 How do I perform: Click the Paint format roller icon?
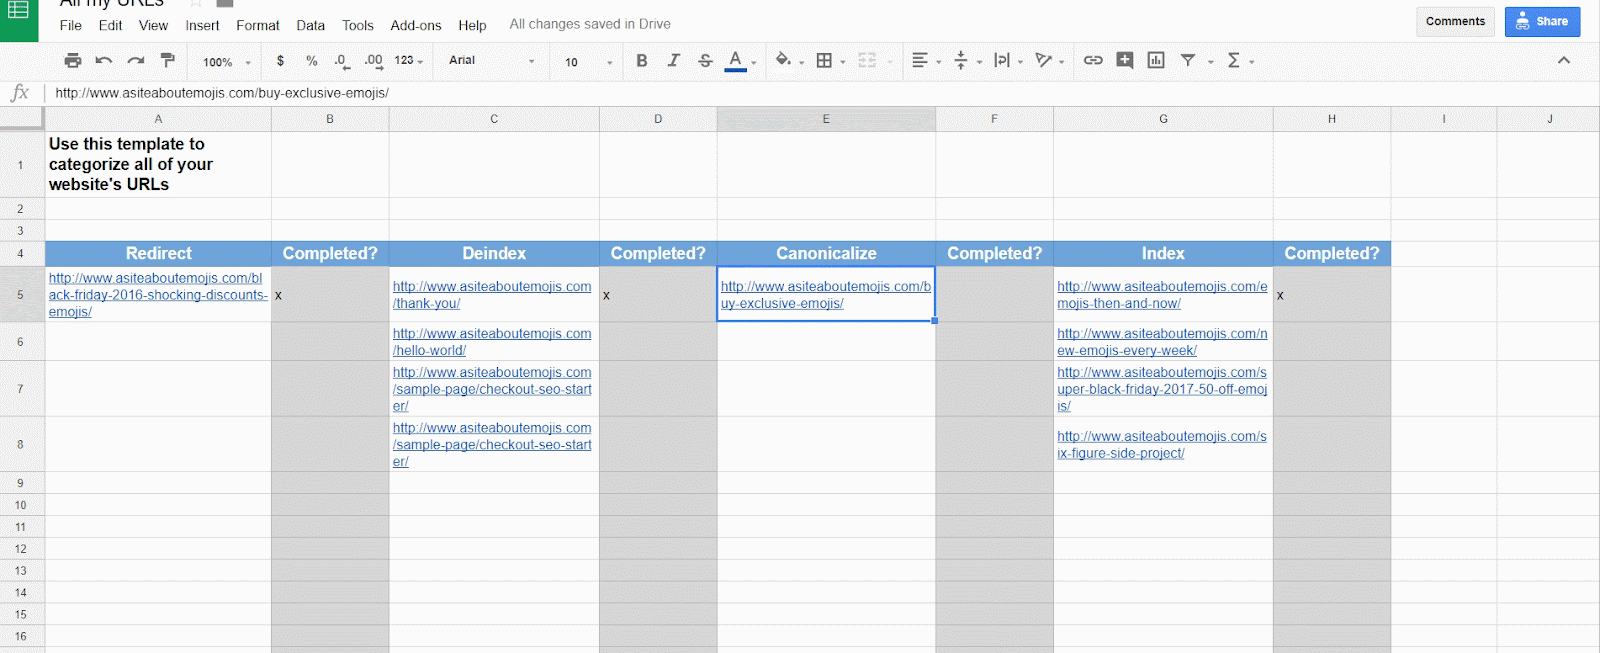pos(168,61)
